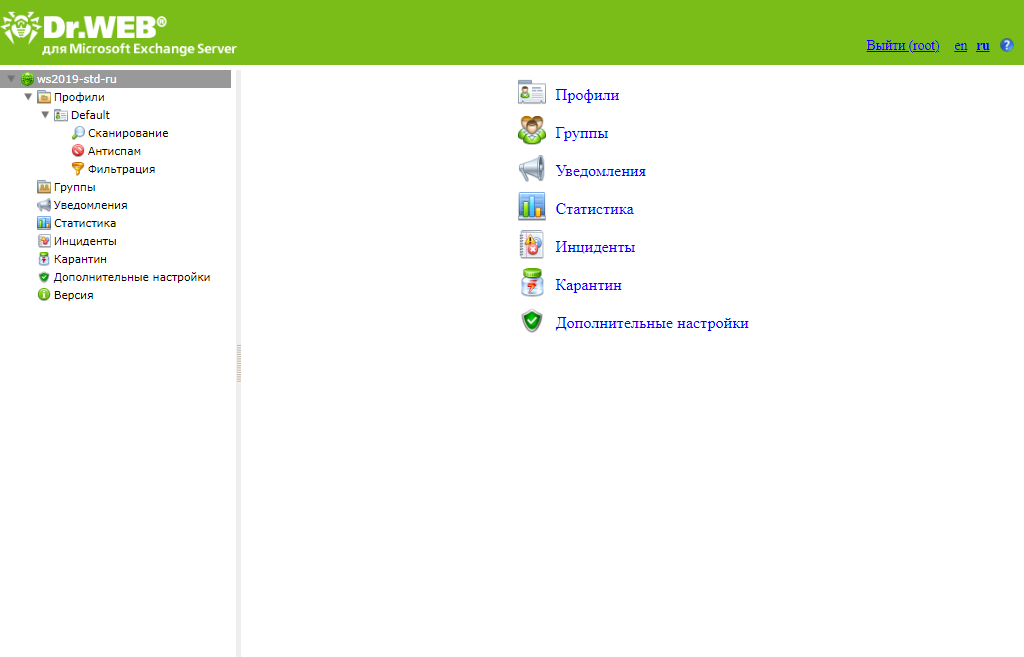Click the Default profile icon in tree
The height and width of the screenshot is (657, 1024).
pyautogui.click(x=61, y=115)
